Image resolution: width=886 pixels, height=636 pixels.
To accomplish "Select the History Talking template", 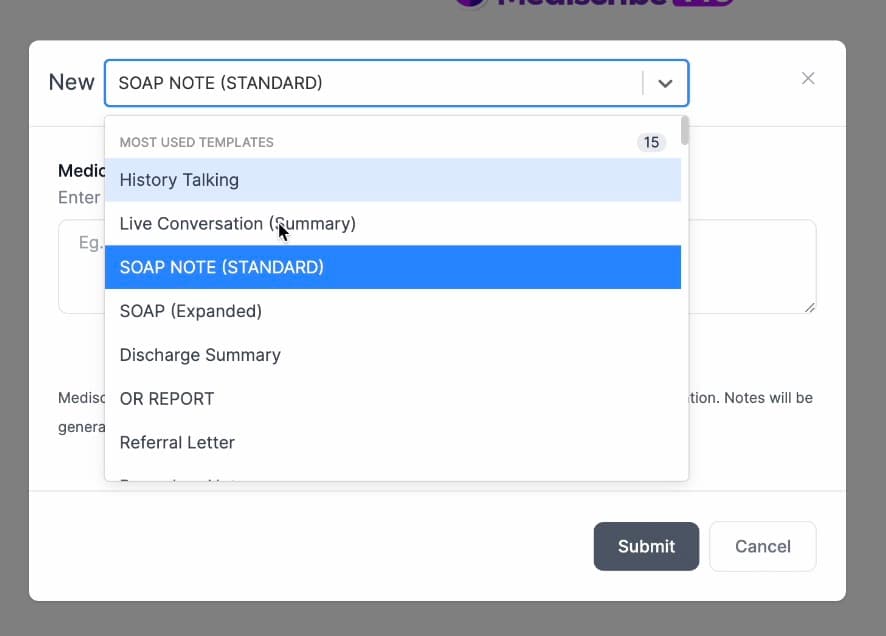I will (178, 180).
